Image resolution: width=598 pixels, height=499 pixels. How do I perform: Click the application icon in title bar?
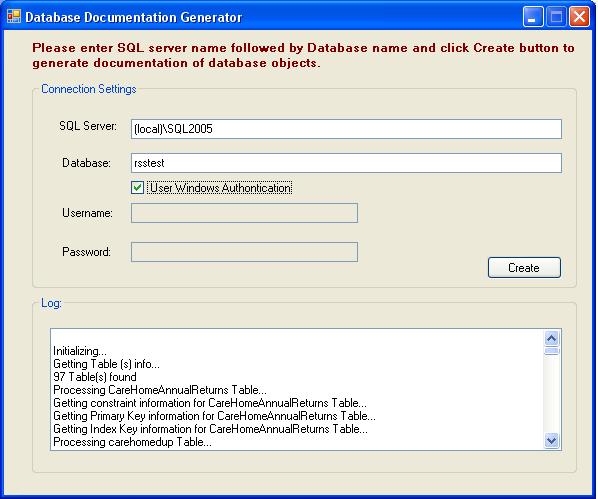(14, 16)
